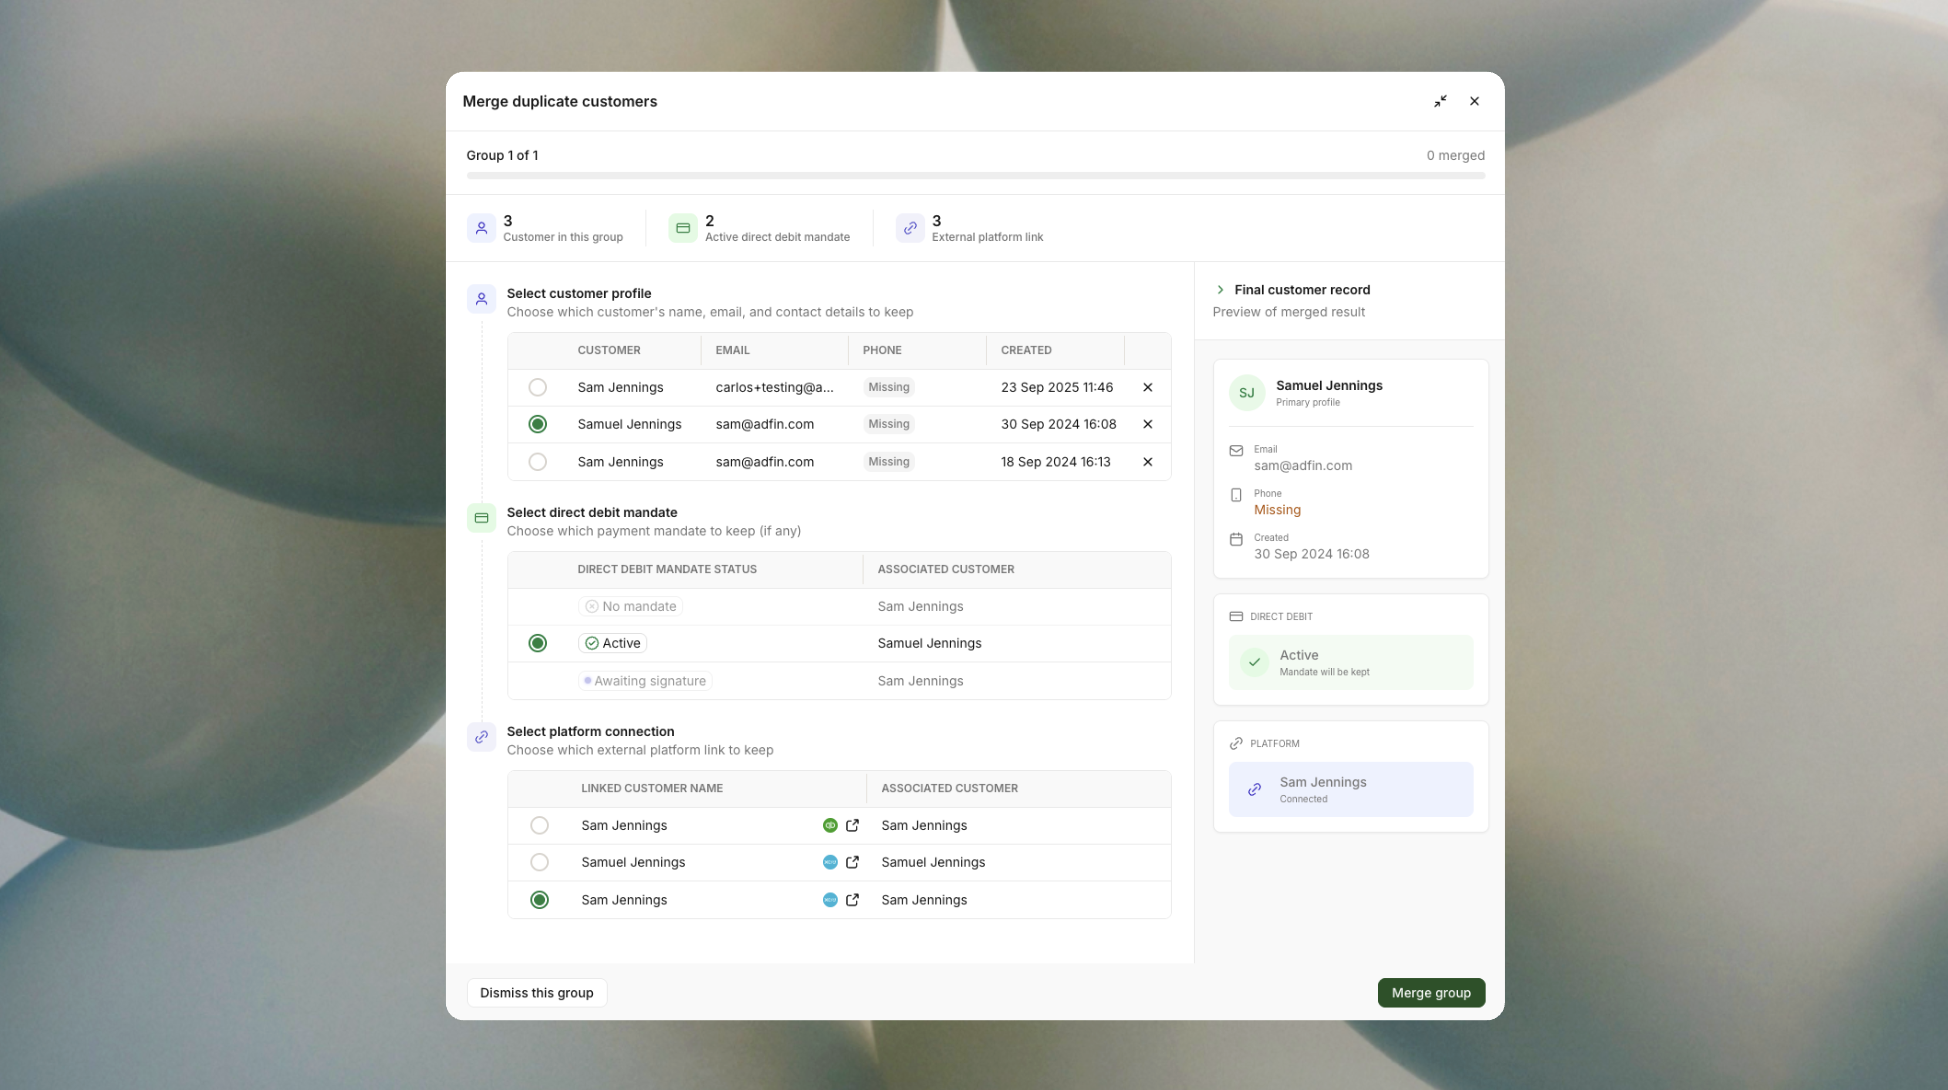Choose Samuel Jennings platform connection radio
This screenshot has height=1090, width=1948.
(x=539, y=862)
